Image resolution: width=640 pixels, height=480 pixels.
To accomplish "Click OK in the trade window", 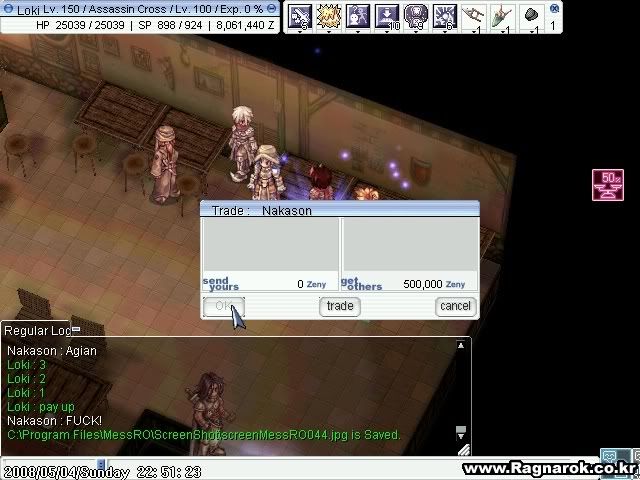I will 224,307.
